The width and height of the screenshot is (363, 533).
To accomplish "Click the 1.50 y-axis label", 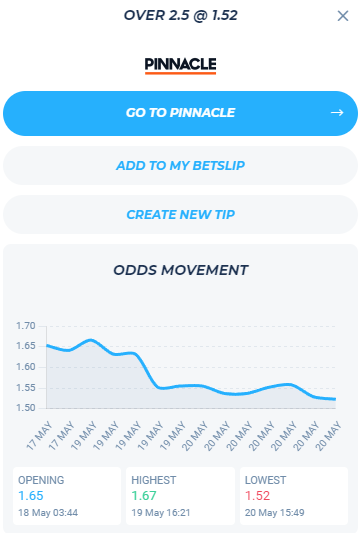I will click(x=26, y=408).
